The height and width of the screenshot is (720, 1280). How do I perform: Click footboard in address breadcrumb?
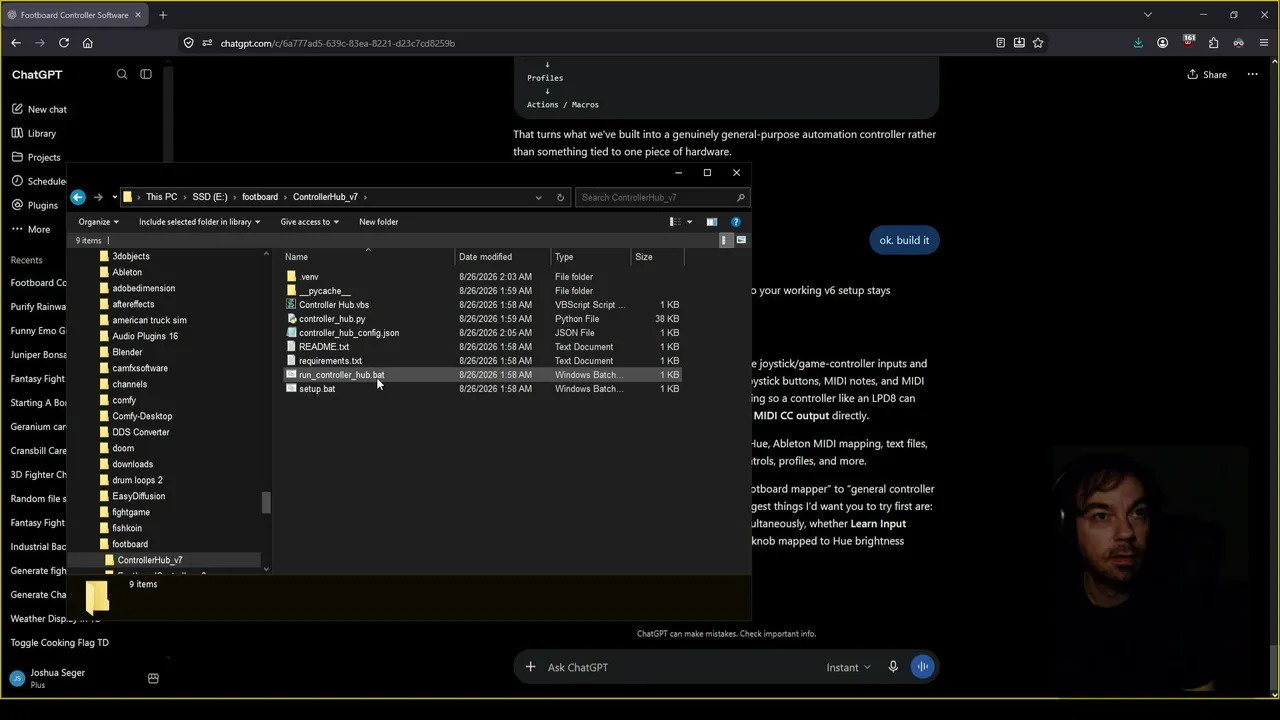[x=260, y=197]
